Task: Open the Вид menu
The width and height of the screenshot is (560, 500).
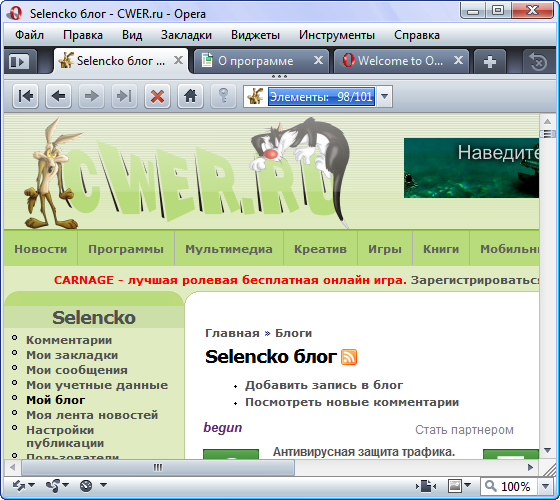Action: [132, 35]
